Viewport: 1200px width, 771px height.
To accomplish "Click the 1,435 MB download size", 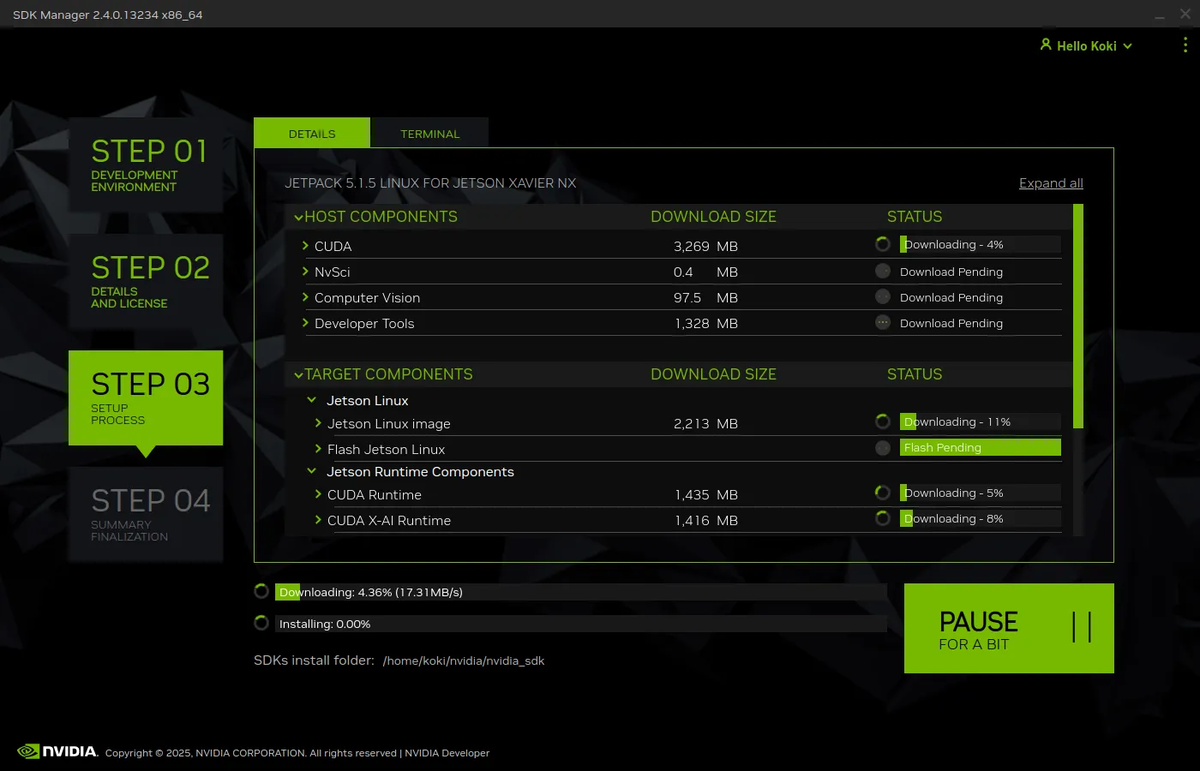I will [706, 495].
